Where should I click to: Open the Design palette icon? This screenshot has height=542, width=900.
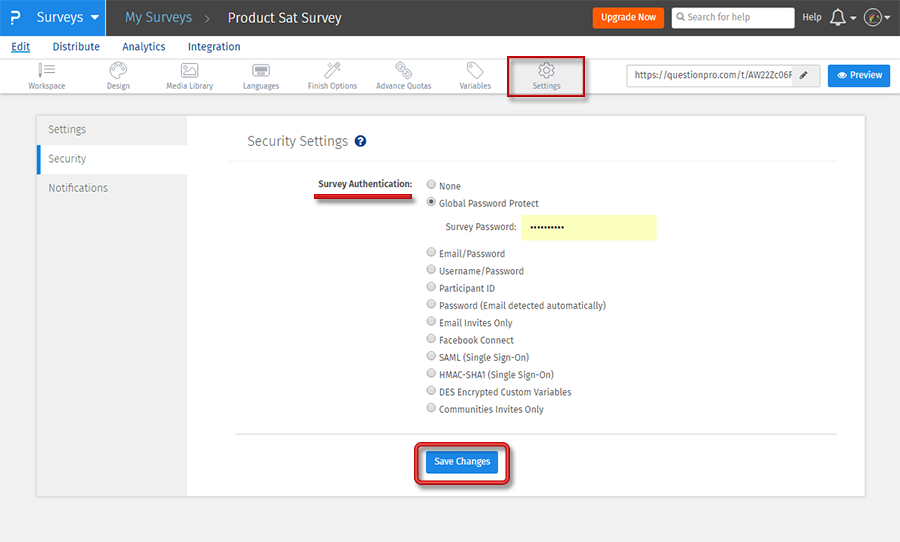[118, 70]
